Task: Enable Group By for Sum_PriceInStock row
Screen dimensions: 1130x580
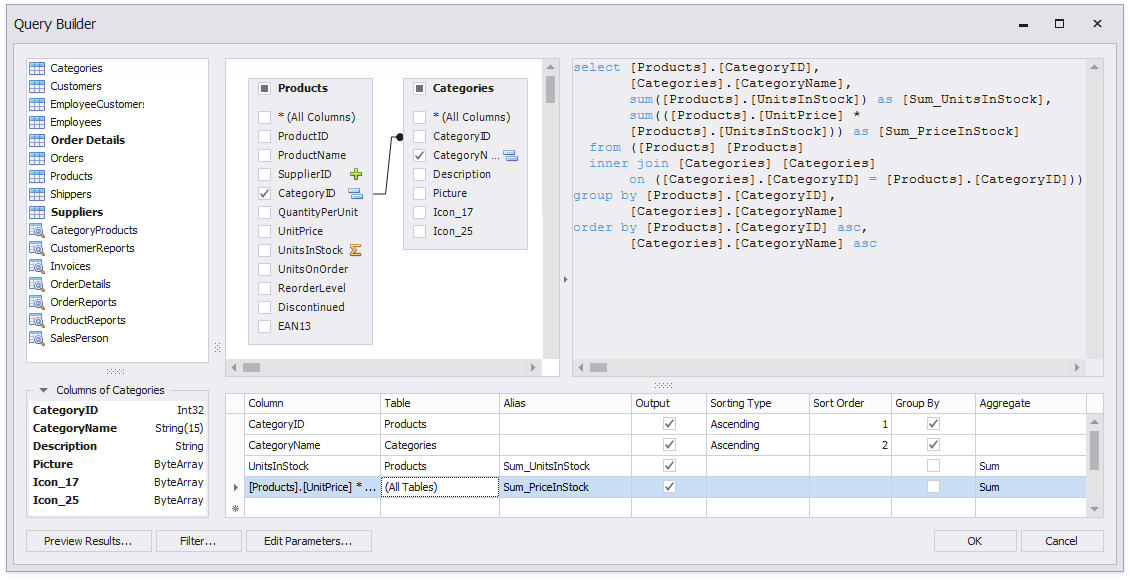Action: 933,487
